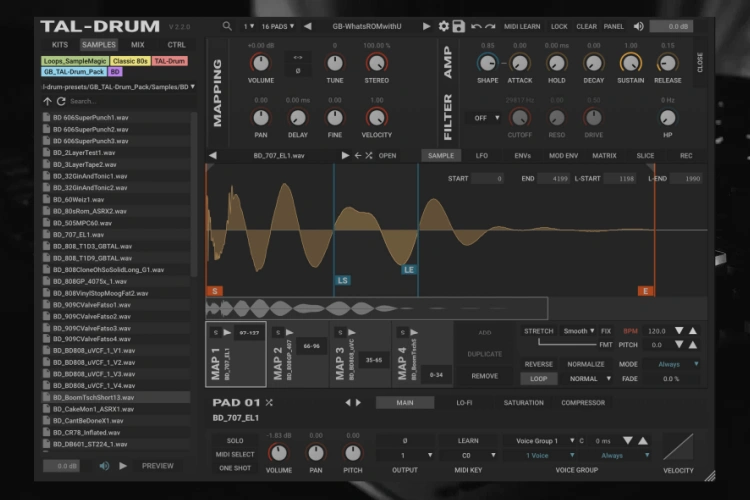The height and width of the screenshot is (500, 750).
Task: Click the NORMALIZE button
Action: coord(585,364)
